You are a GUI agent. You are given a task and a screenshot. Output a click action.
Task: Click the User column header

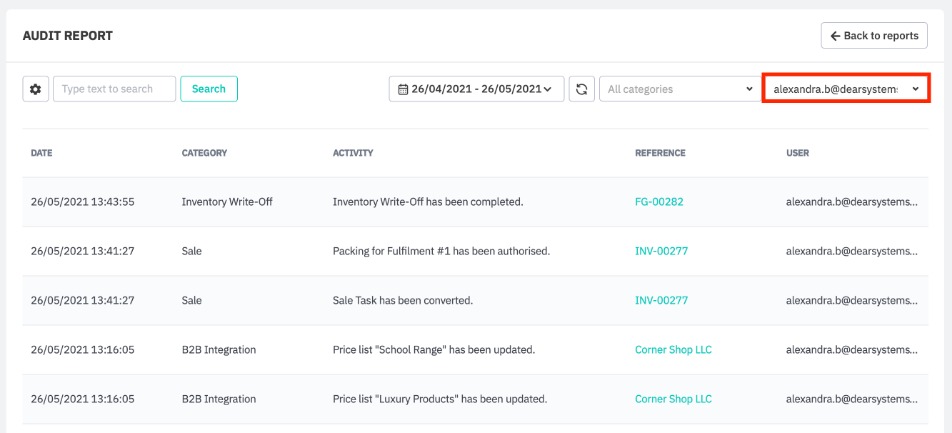click(798, 153)
